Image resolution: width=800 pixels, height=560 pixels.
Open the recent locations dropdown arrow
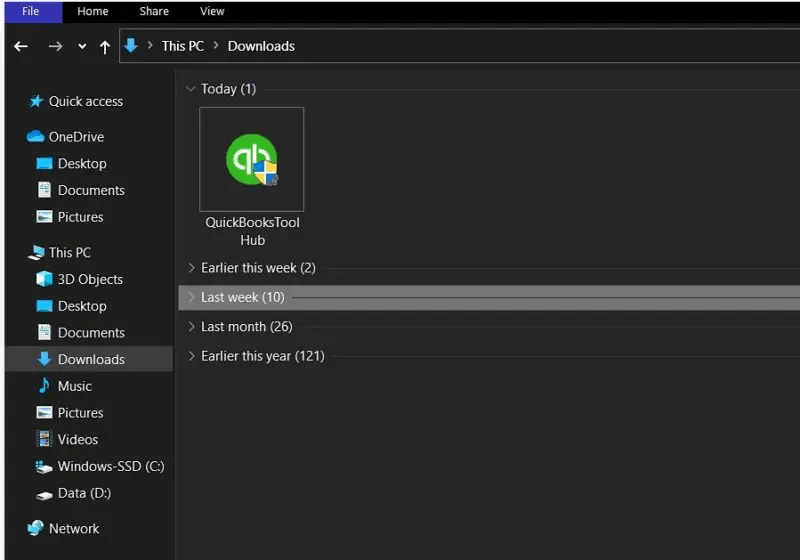(82, 46)
